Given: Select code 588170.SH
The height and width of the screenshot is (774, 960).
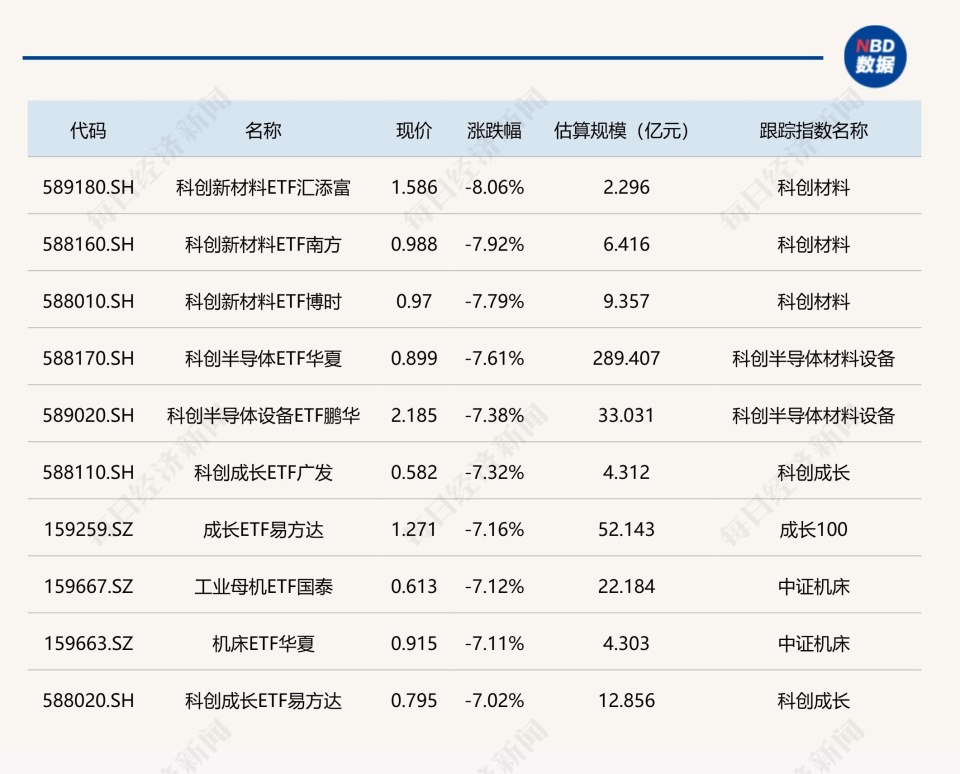Looking at the screenshot, I should click(88, 358).
